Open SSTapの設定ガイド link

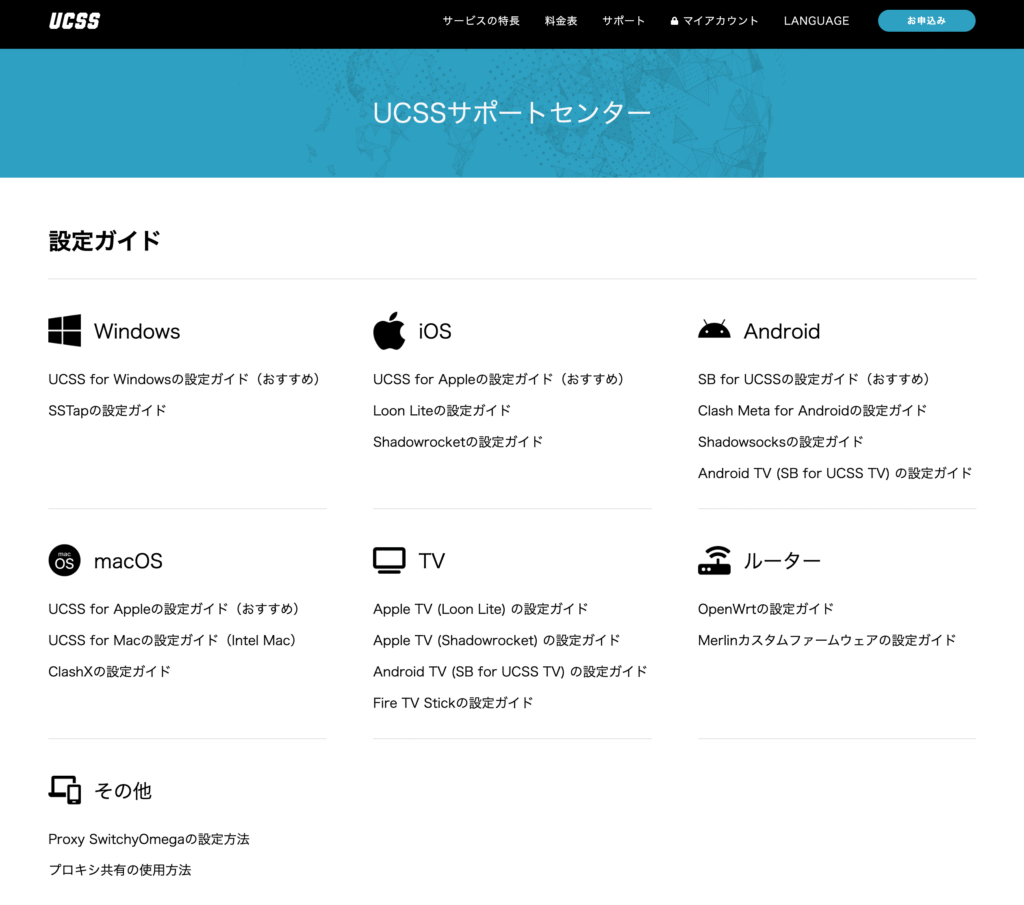pos(107,411)
